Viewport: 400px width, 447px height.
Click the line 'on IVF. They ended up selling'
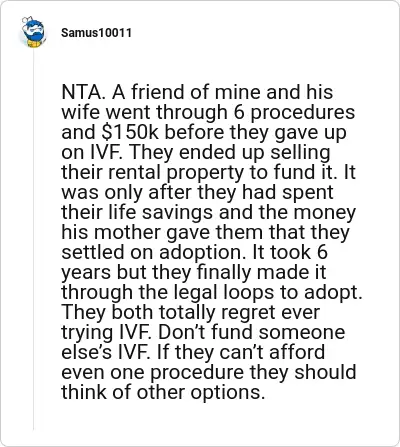click(196, 153)
